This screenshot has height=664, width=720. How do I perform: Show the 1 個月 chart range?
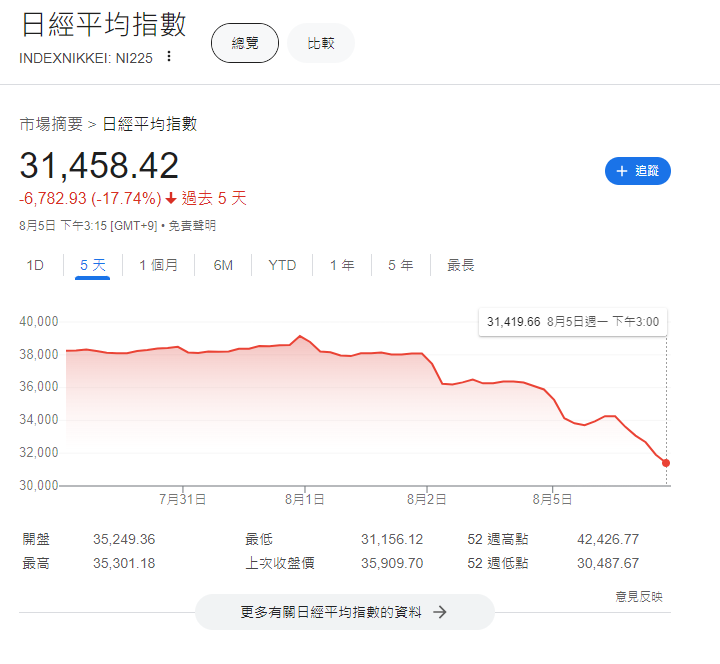point(158,265)
